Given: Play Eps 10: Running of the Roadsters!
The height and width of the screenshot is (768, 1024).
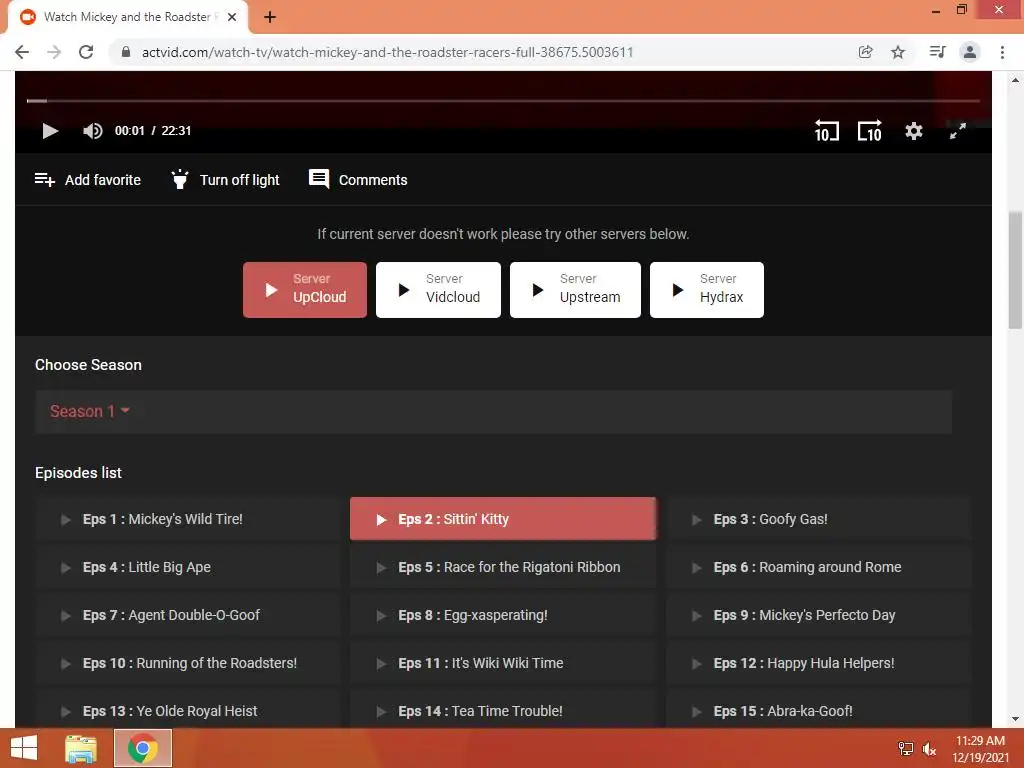Looking at the screenshot, I should coord(188,663).
